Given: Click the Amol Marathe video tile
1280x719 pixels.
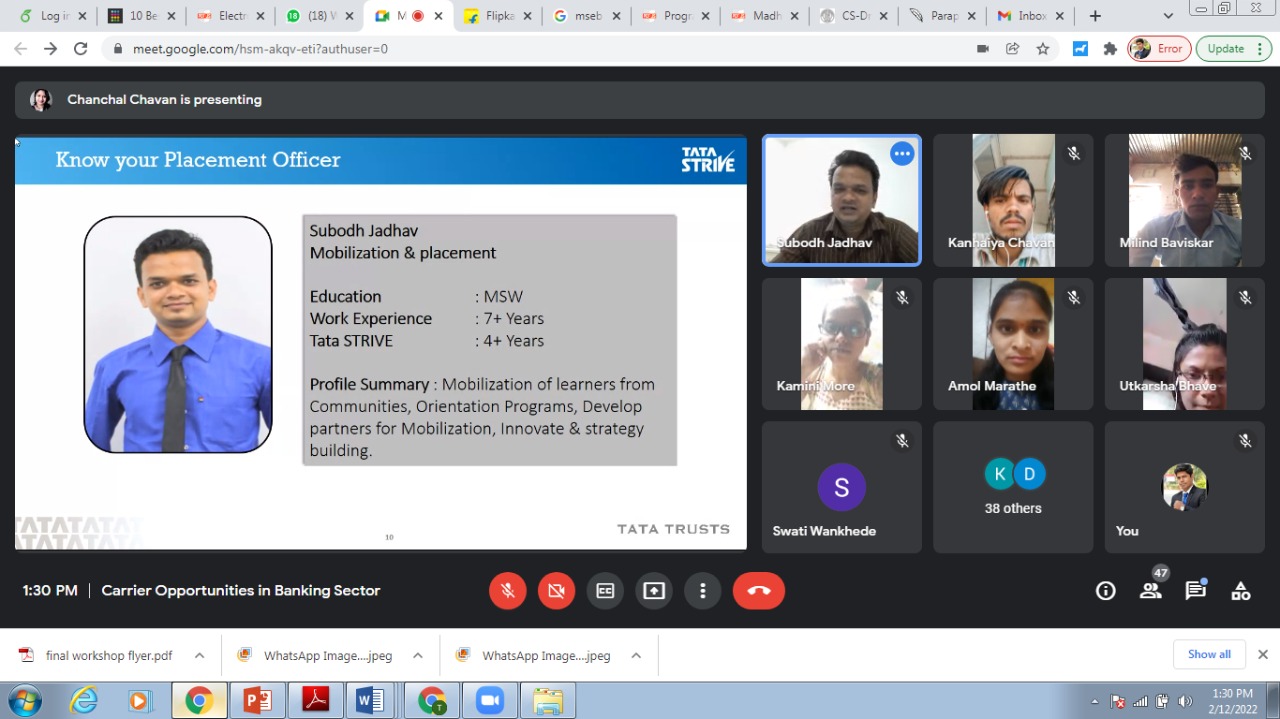Looking at the screenshot, I should (1013, 344).
